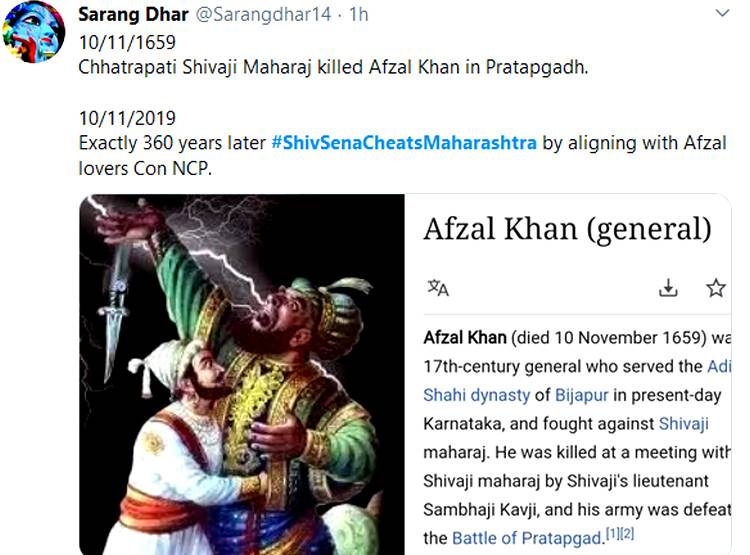Click the language translate icon
Screen dimensions: 750x555
(438, 288)
